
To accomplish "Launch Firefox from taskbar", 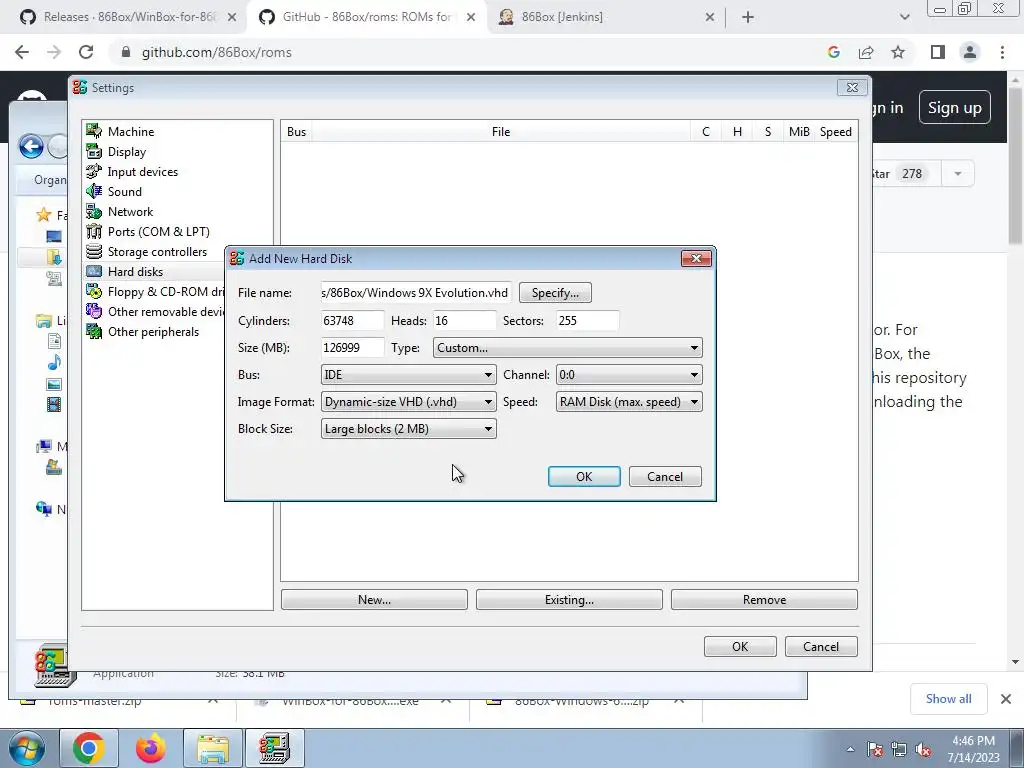I will pos(151,748).
